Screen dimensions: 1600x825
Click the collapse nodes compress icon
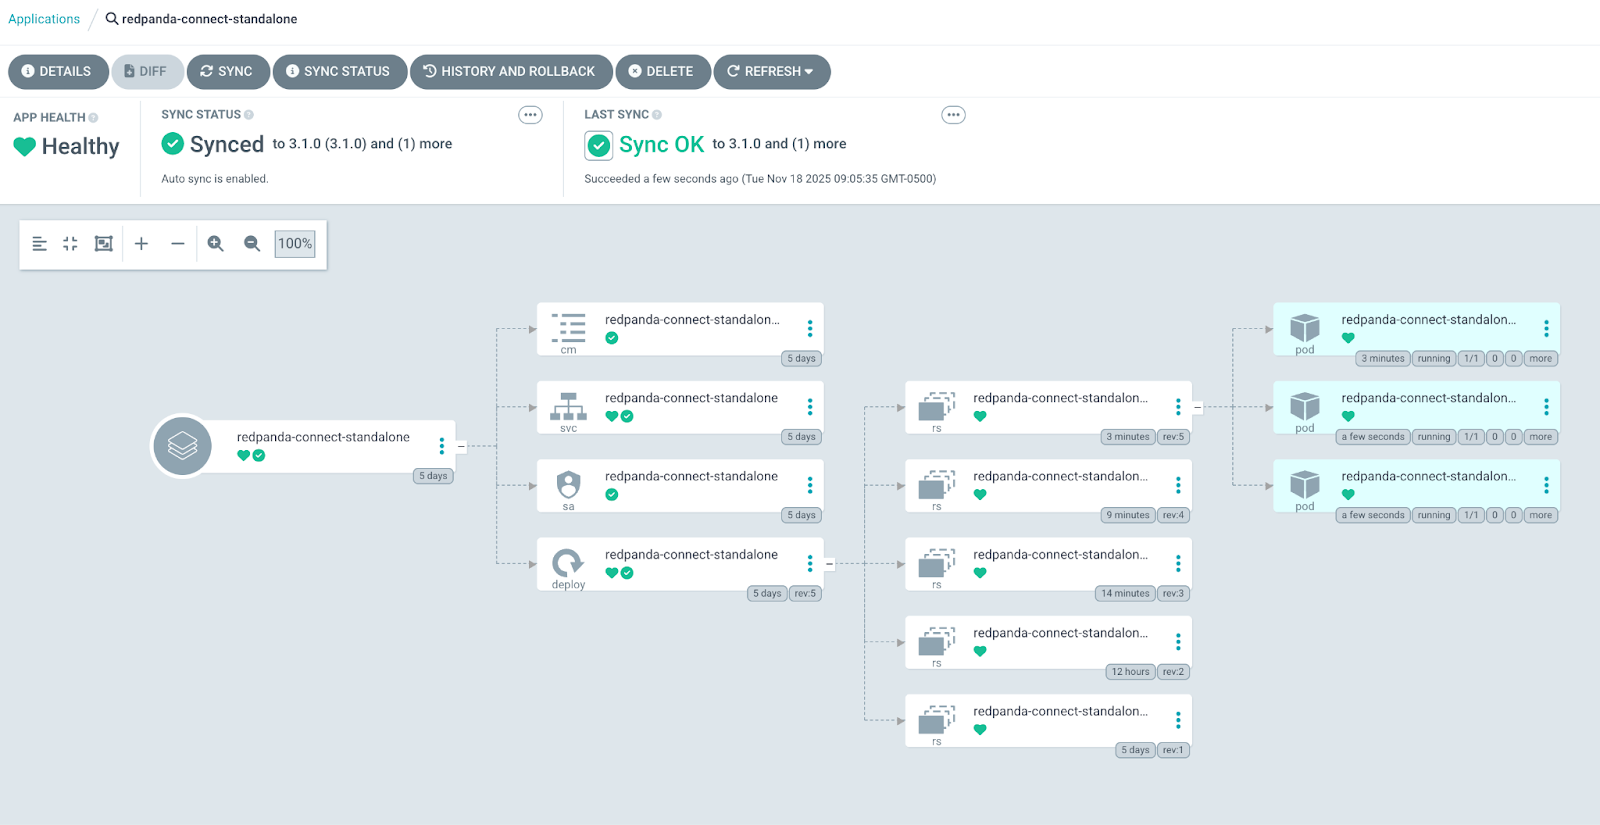70,244
